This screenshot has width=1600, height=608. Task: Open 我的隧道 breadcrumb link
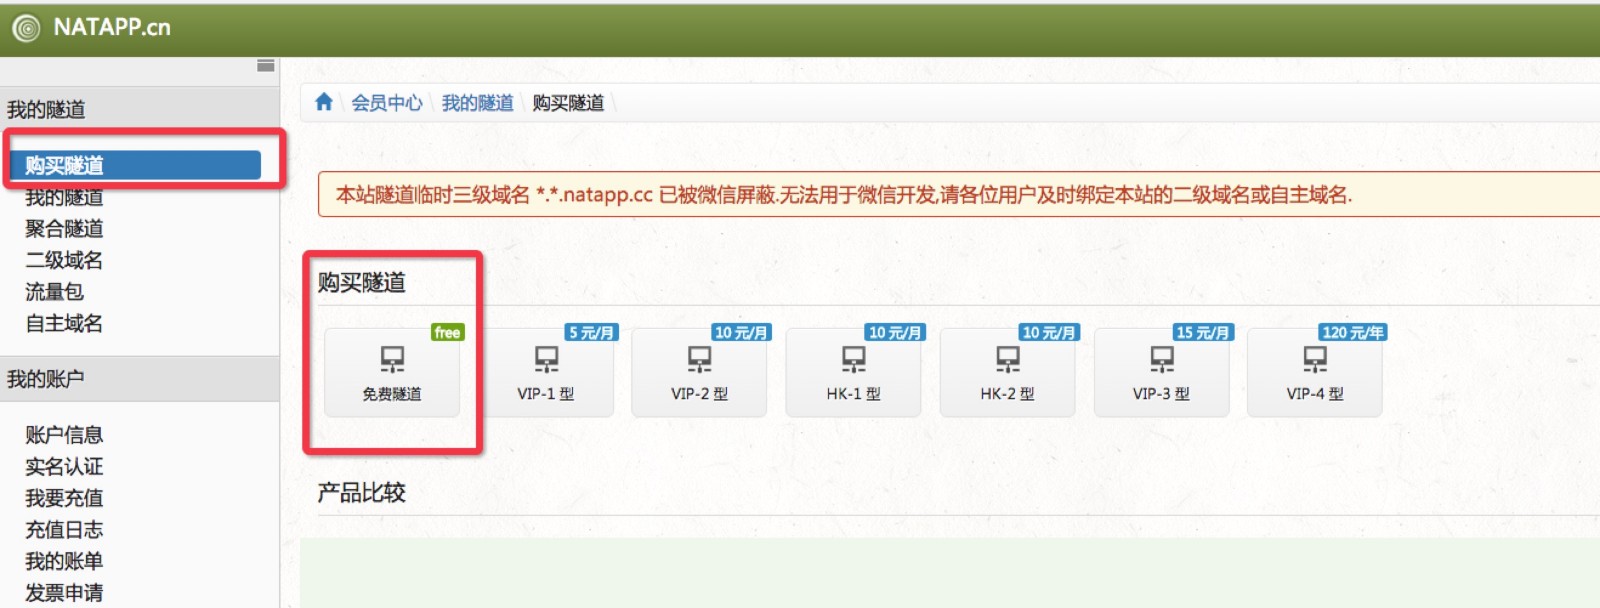[x=478, y=103]
